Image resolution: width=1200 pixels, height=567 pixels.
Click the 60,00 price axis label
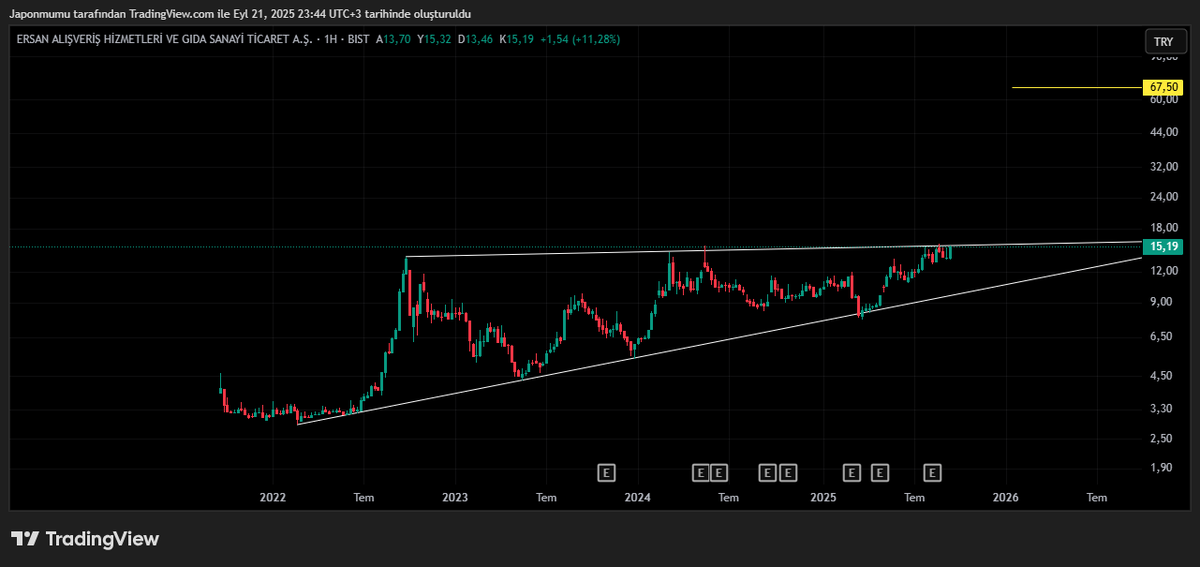pyautogui.click(x=1164, y=99)
